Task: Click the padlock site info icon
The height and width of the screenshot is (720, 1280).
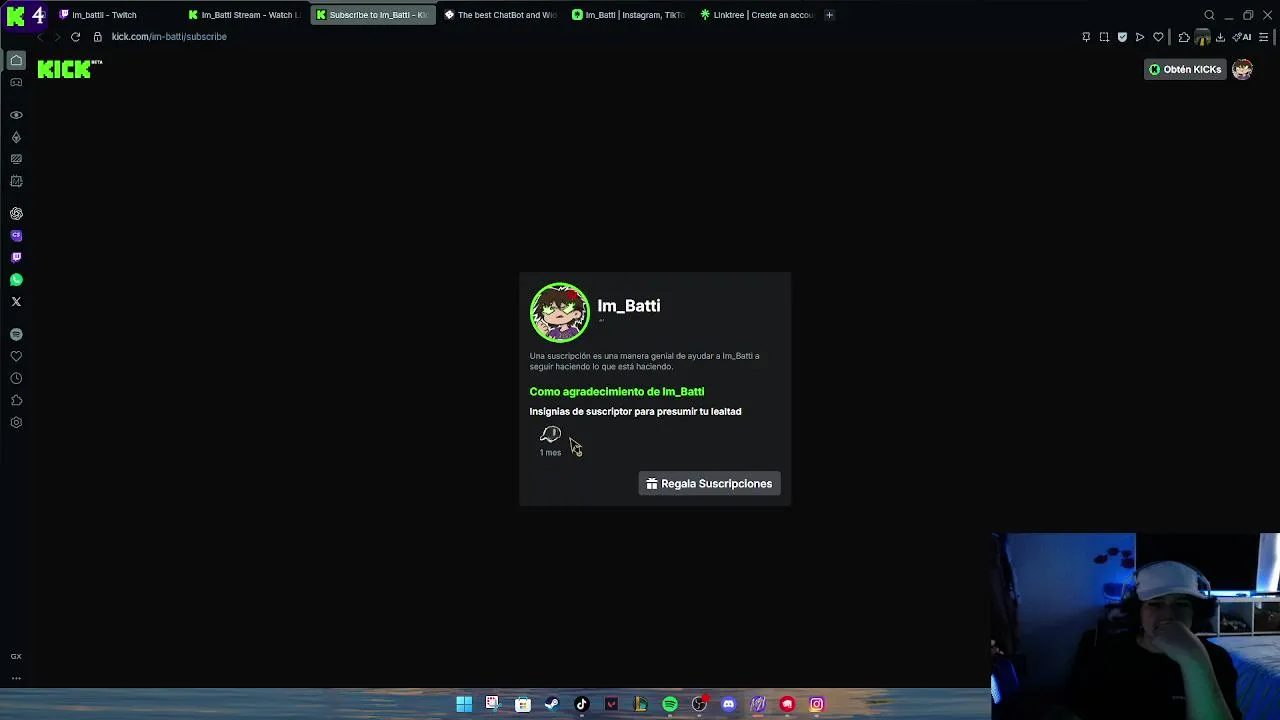Action: pos(98,37)
